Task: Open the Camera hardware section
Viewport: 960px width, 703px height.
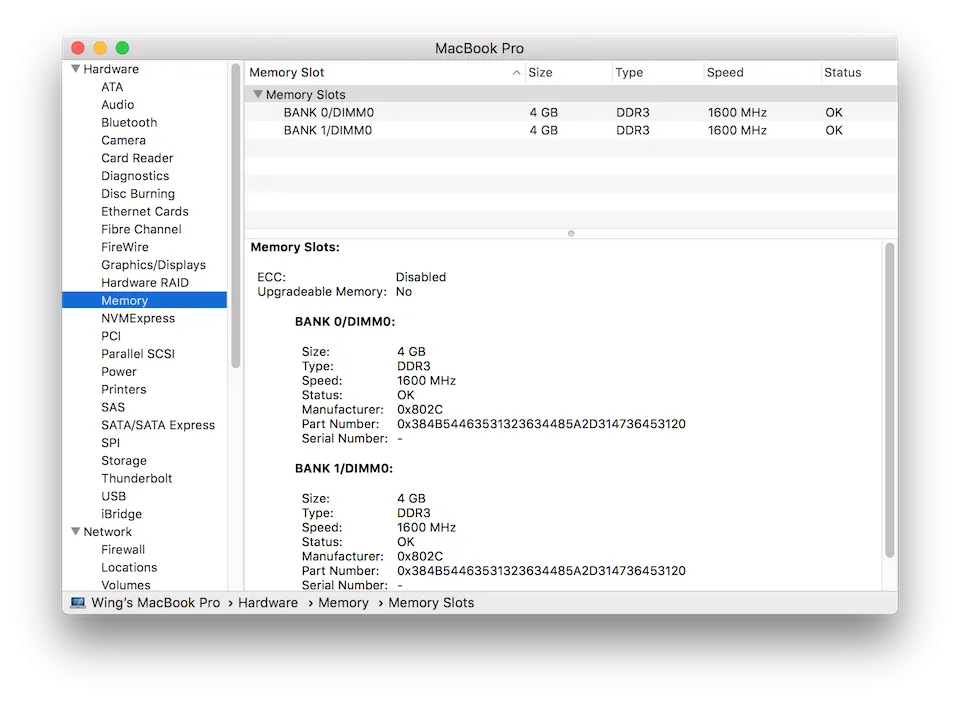Action: click(x=124, y=140)
